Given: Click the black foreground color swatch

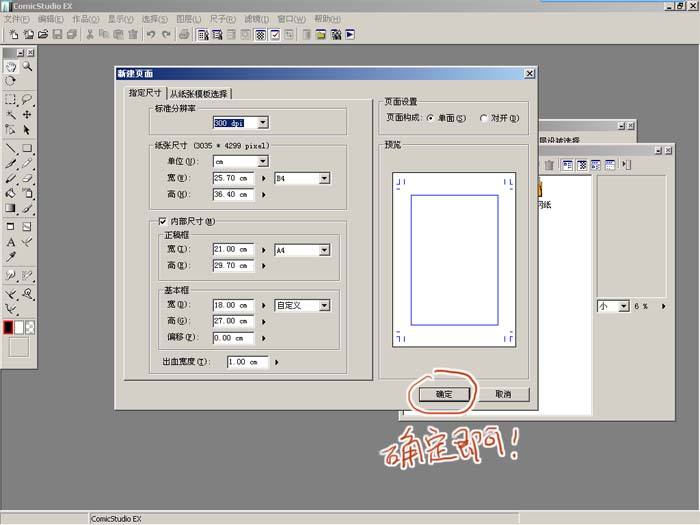Looking at the screenshot, I should click(x=8, y=327).
